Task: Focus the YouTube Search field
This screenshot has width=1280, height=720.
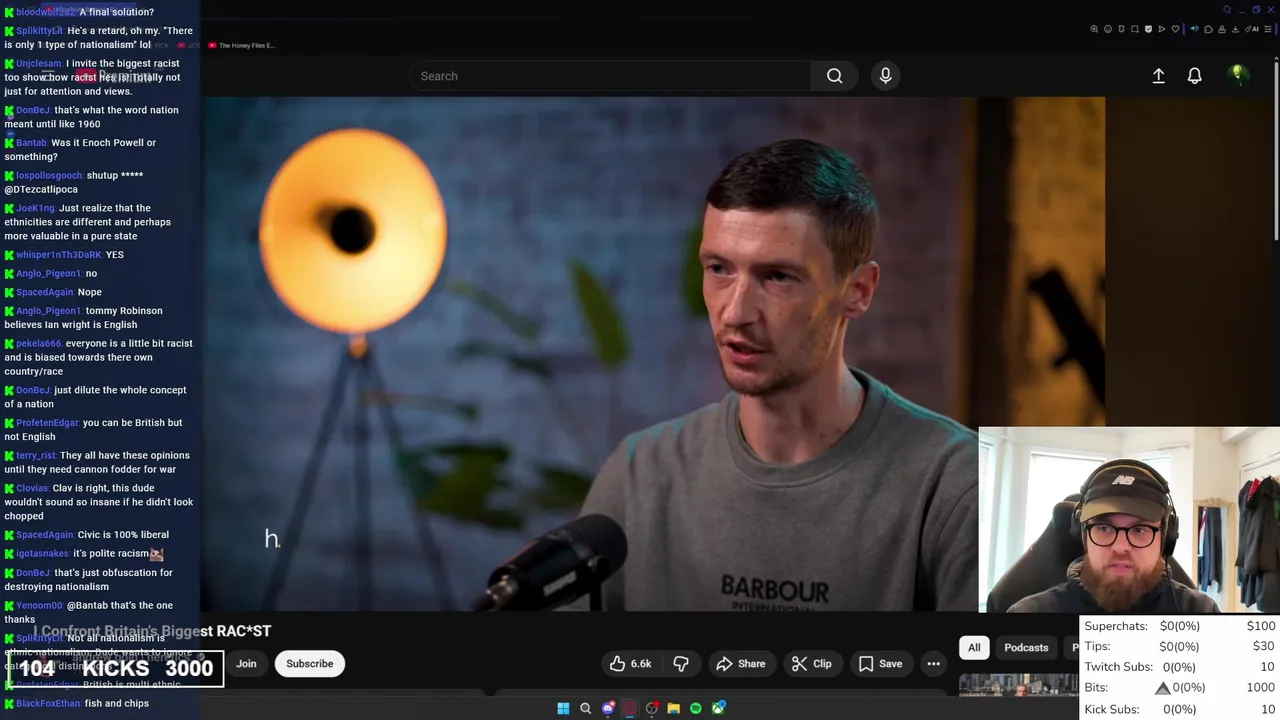Action: click(610, 76)
